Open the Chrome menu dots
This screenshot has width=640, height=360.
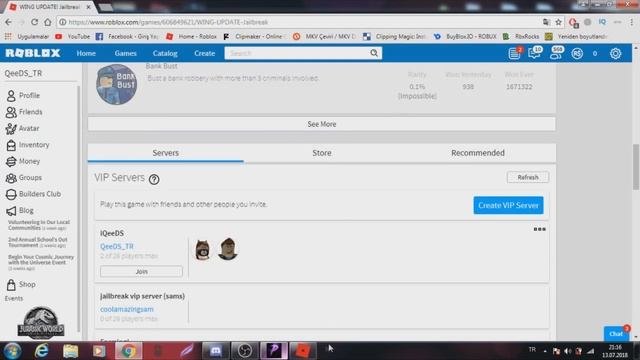[x=631, y=22]
